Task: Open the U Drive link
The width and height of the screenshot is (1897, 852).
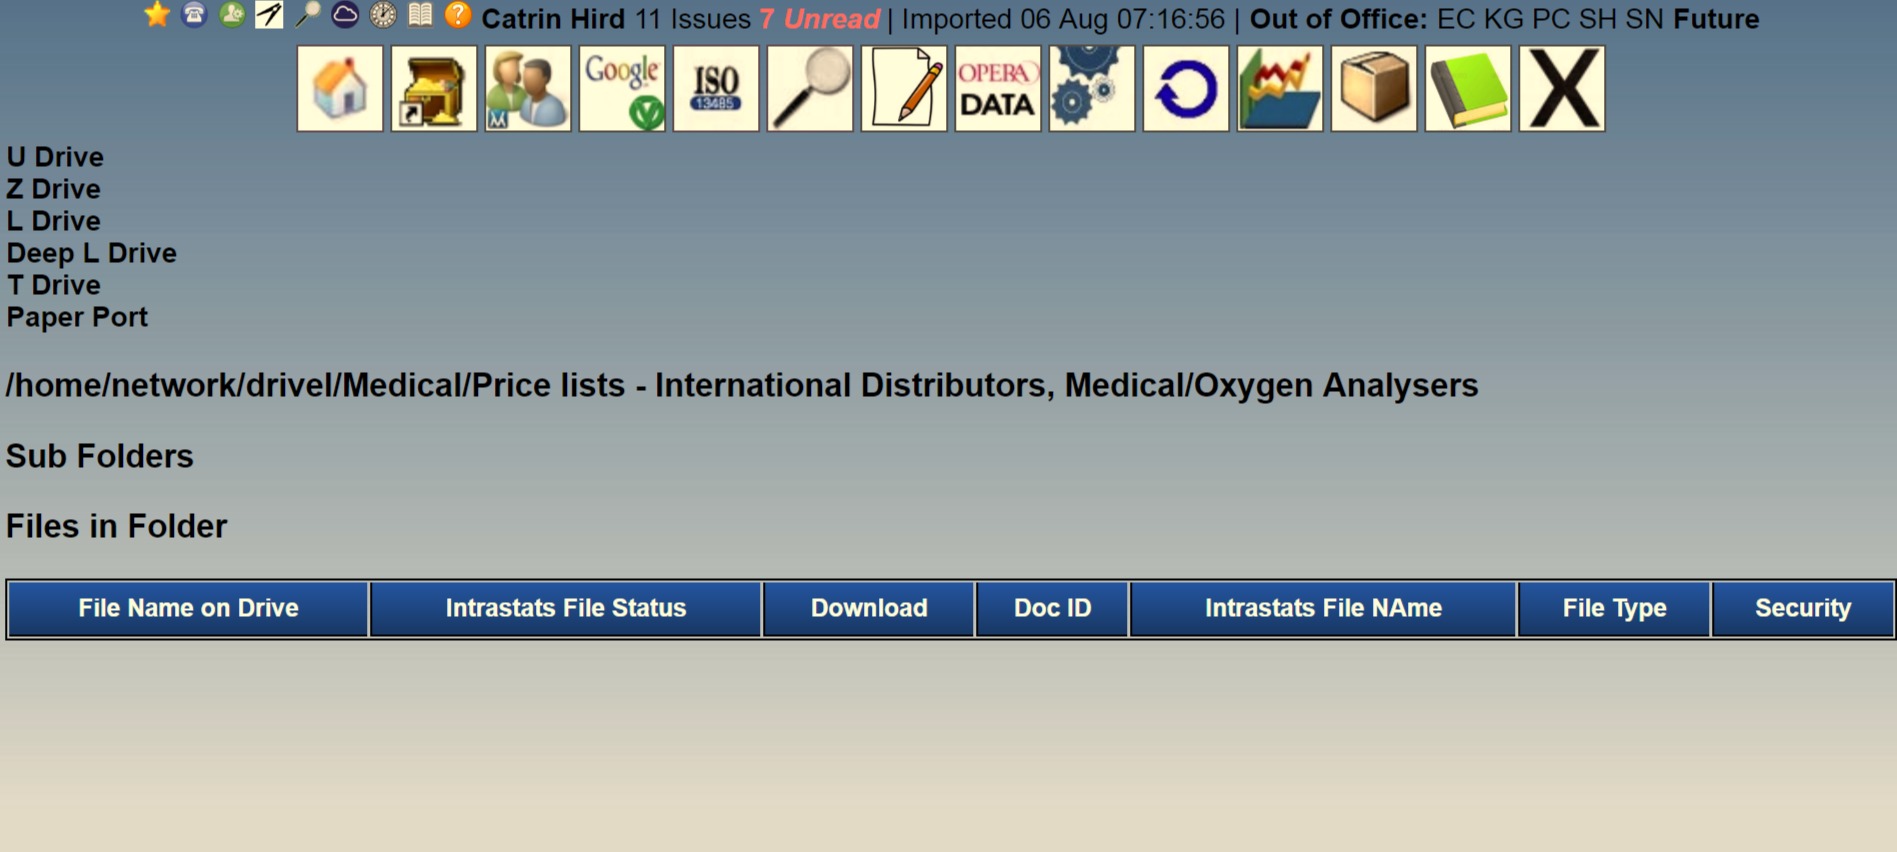Action: tap(55, 157)
